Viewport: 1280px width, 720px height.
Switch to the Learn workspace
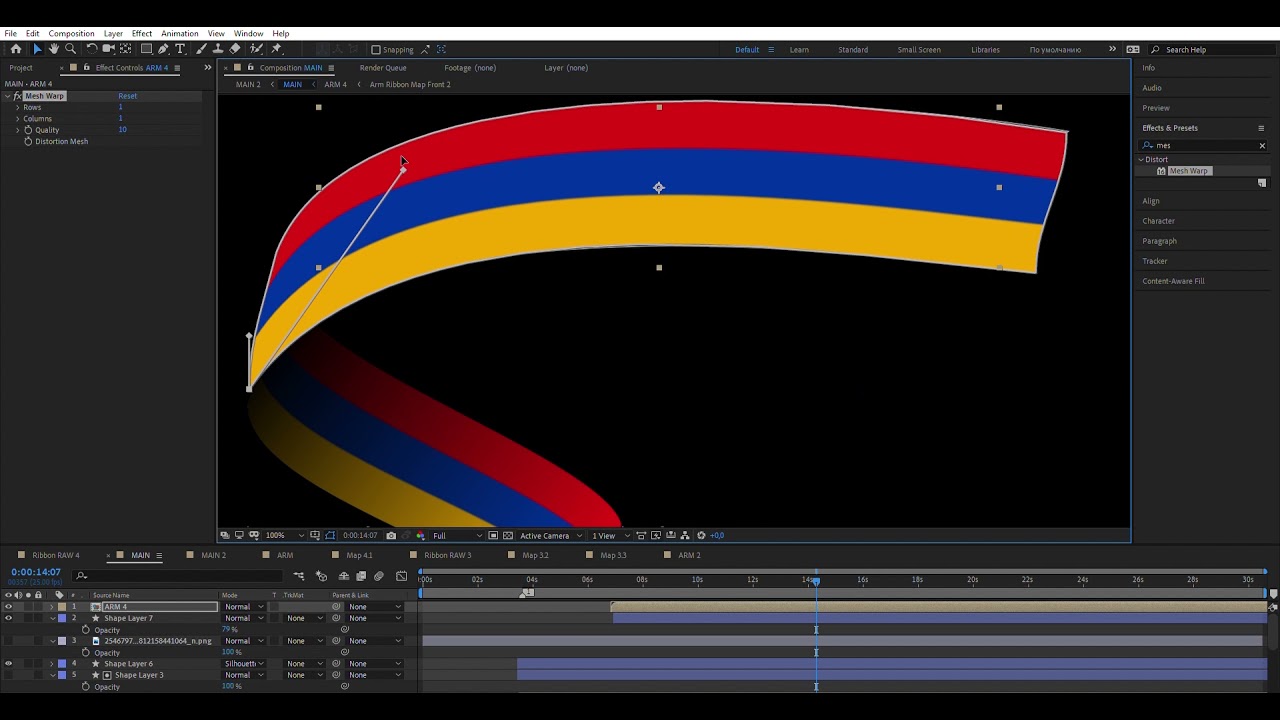tap(799, 50)
